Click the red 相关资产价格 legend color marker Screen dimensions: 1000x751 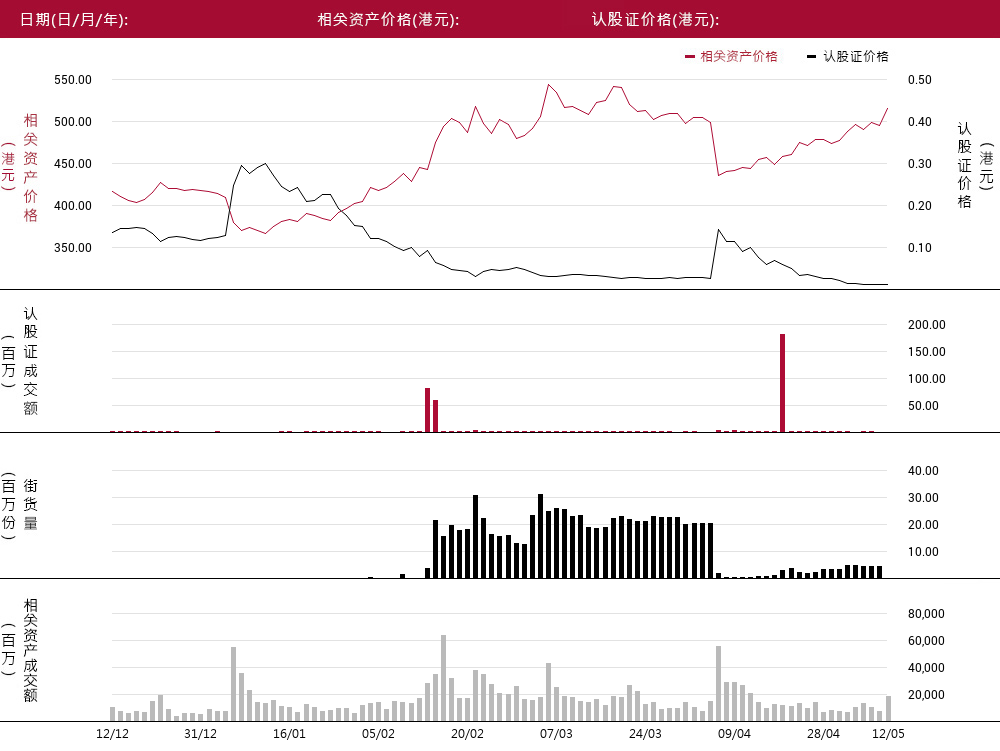pos(689,57)
